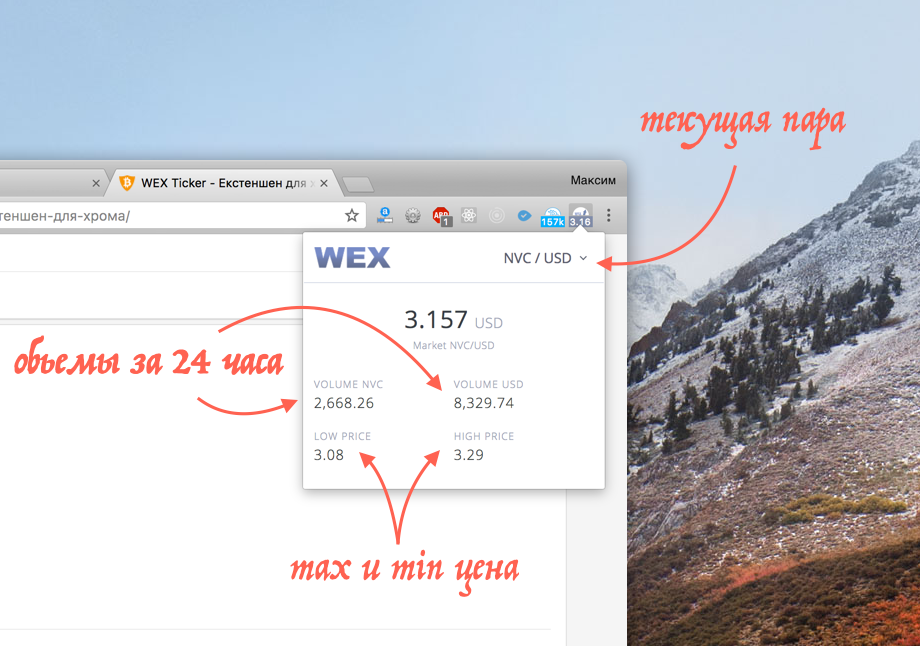Open the 157k badge extension icon
920x646 pixels.
click(x=552, y=217)
